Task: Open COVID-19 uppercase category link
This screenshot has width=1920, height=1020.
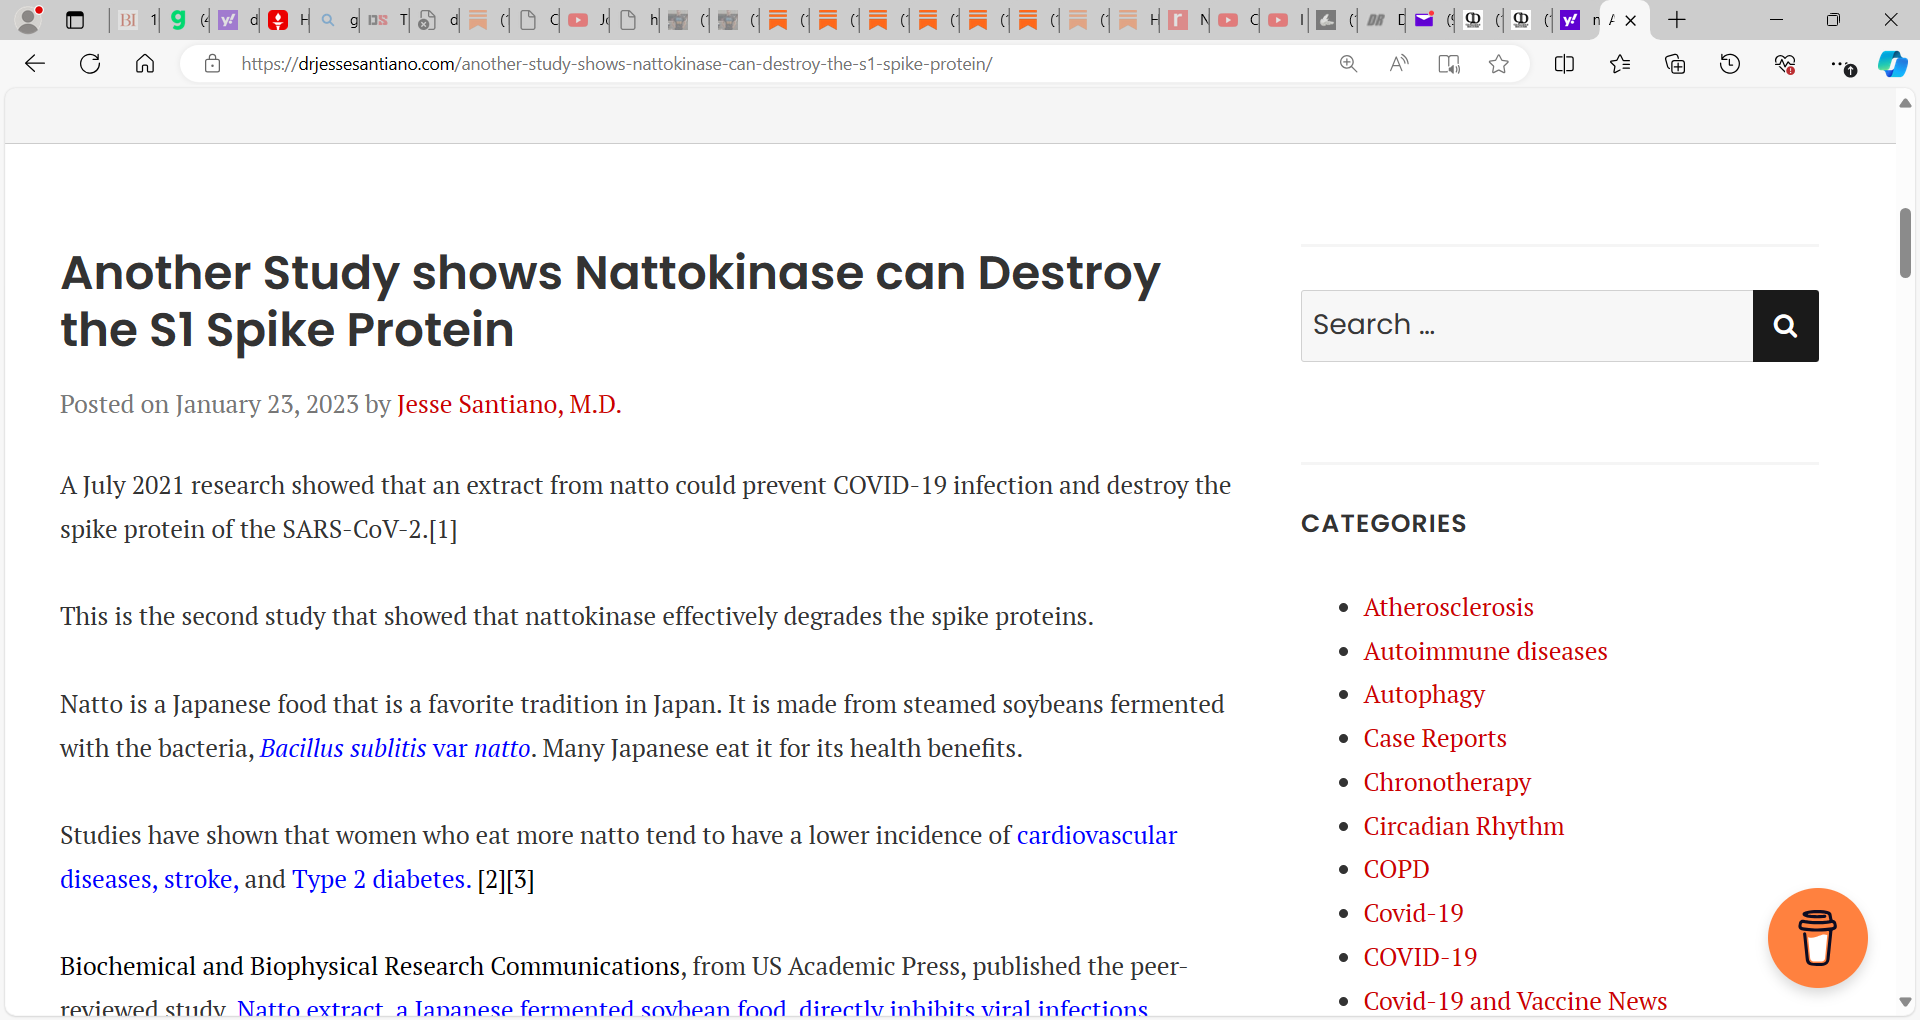Action: coord(1420,957)
